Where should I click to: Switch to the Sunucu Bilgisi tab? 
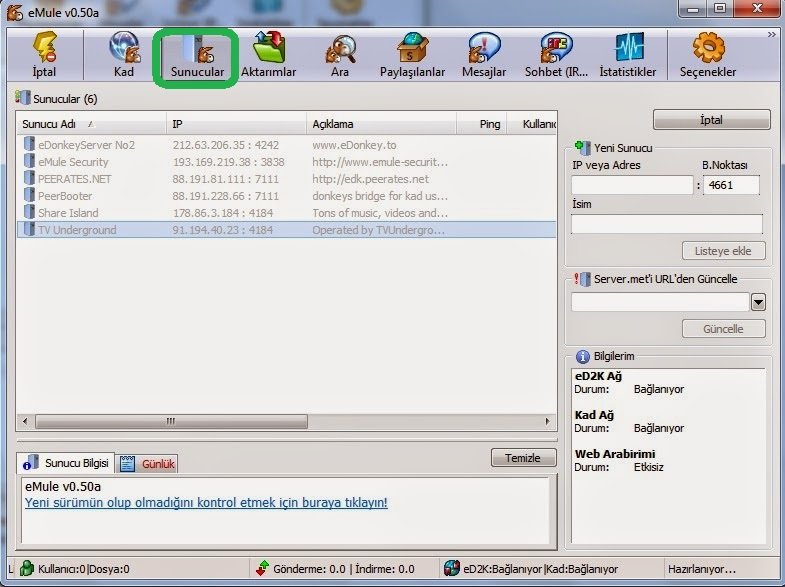click(x=66, y=463)
